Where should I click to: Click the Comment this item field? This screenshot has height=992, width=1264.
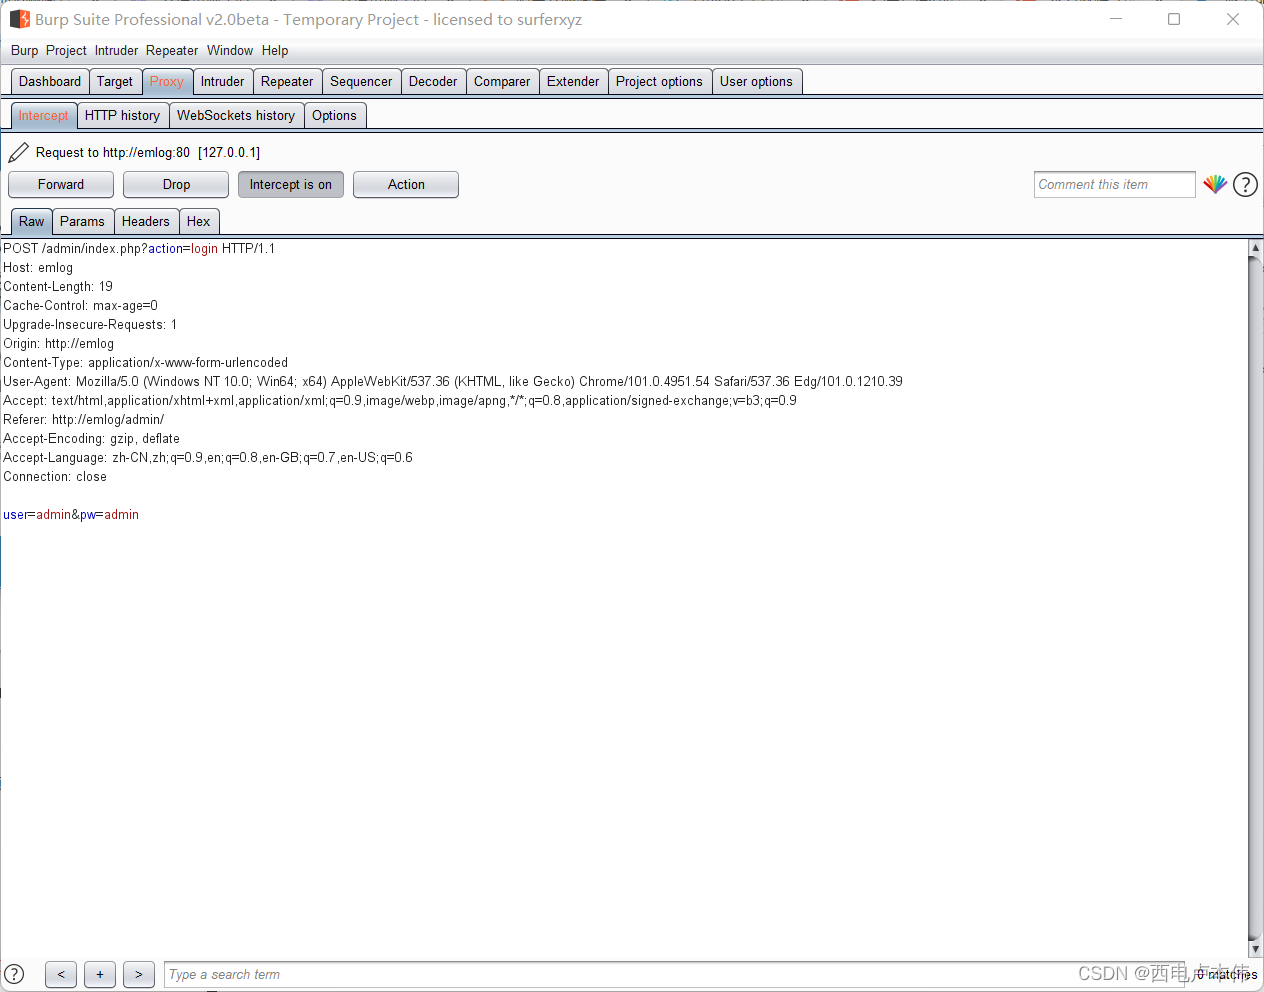tap(1115, 185)
